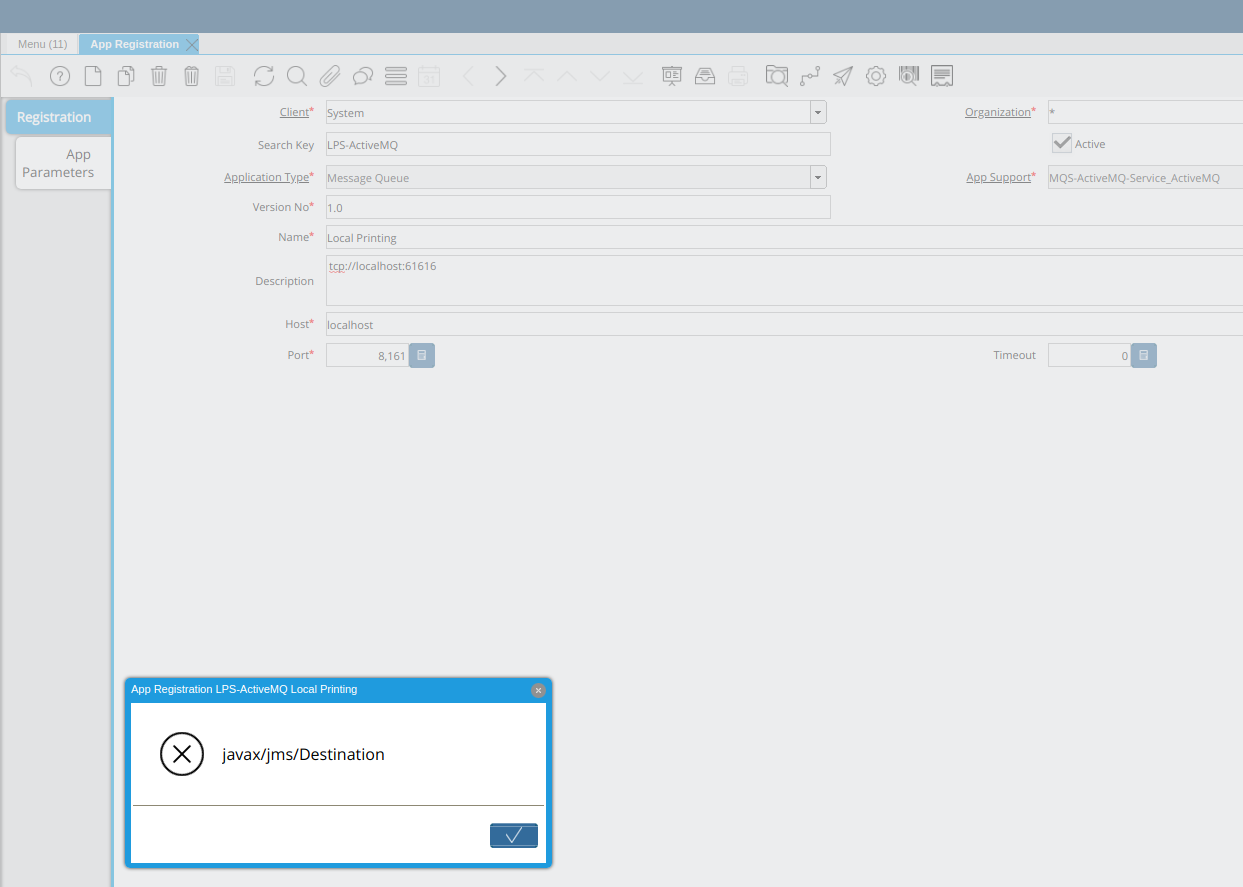This screenshot has height=887, width=1243.
Task: Click the Timeout value field
Action: point(1089,355)
